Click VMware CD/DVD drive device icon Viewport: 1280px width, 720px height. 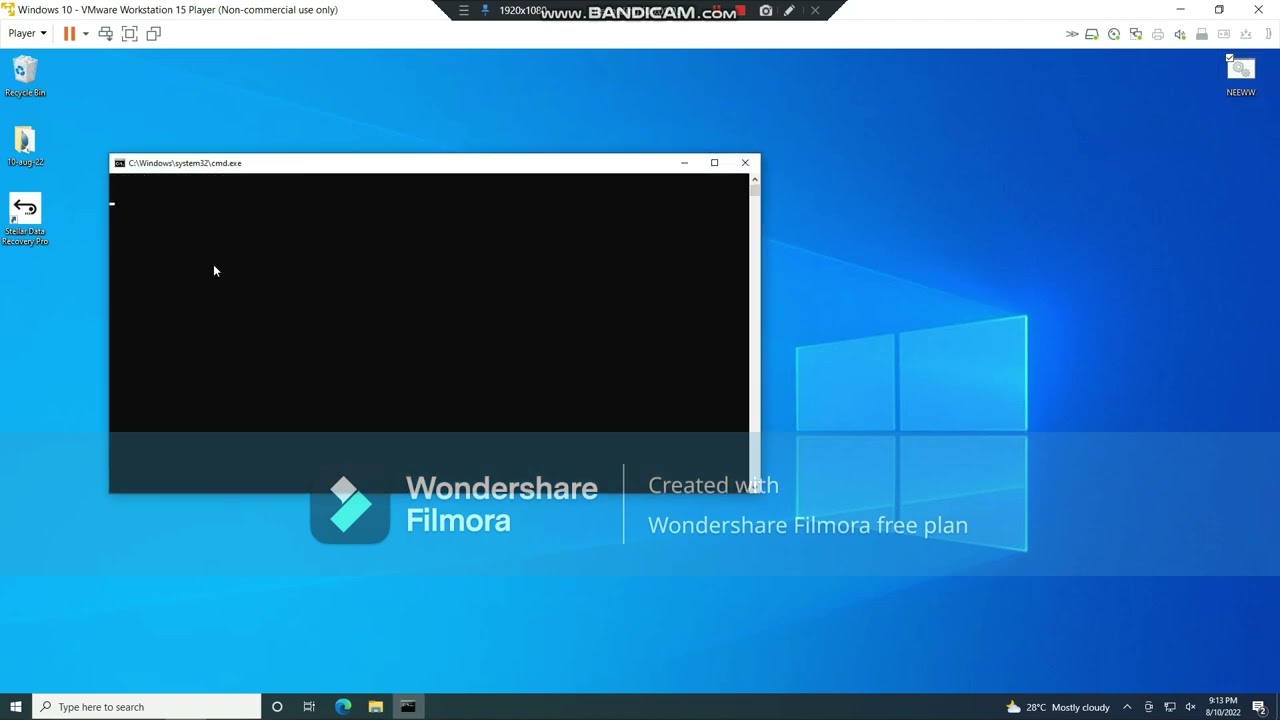[1114, 34]
